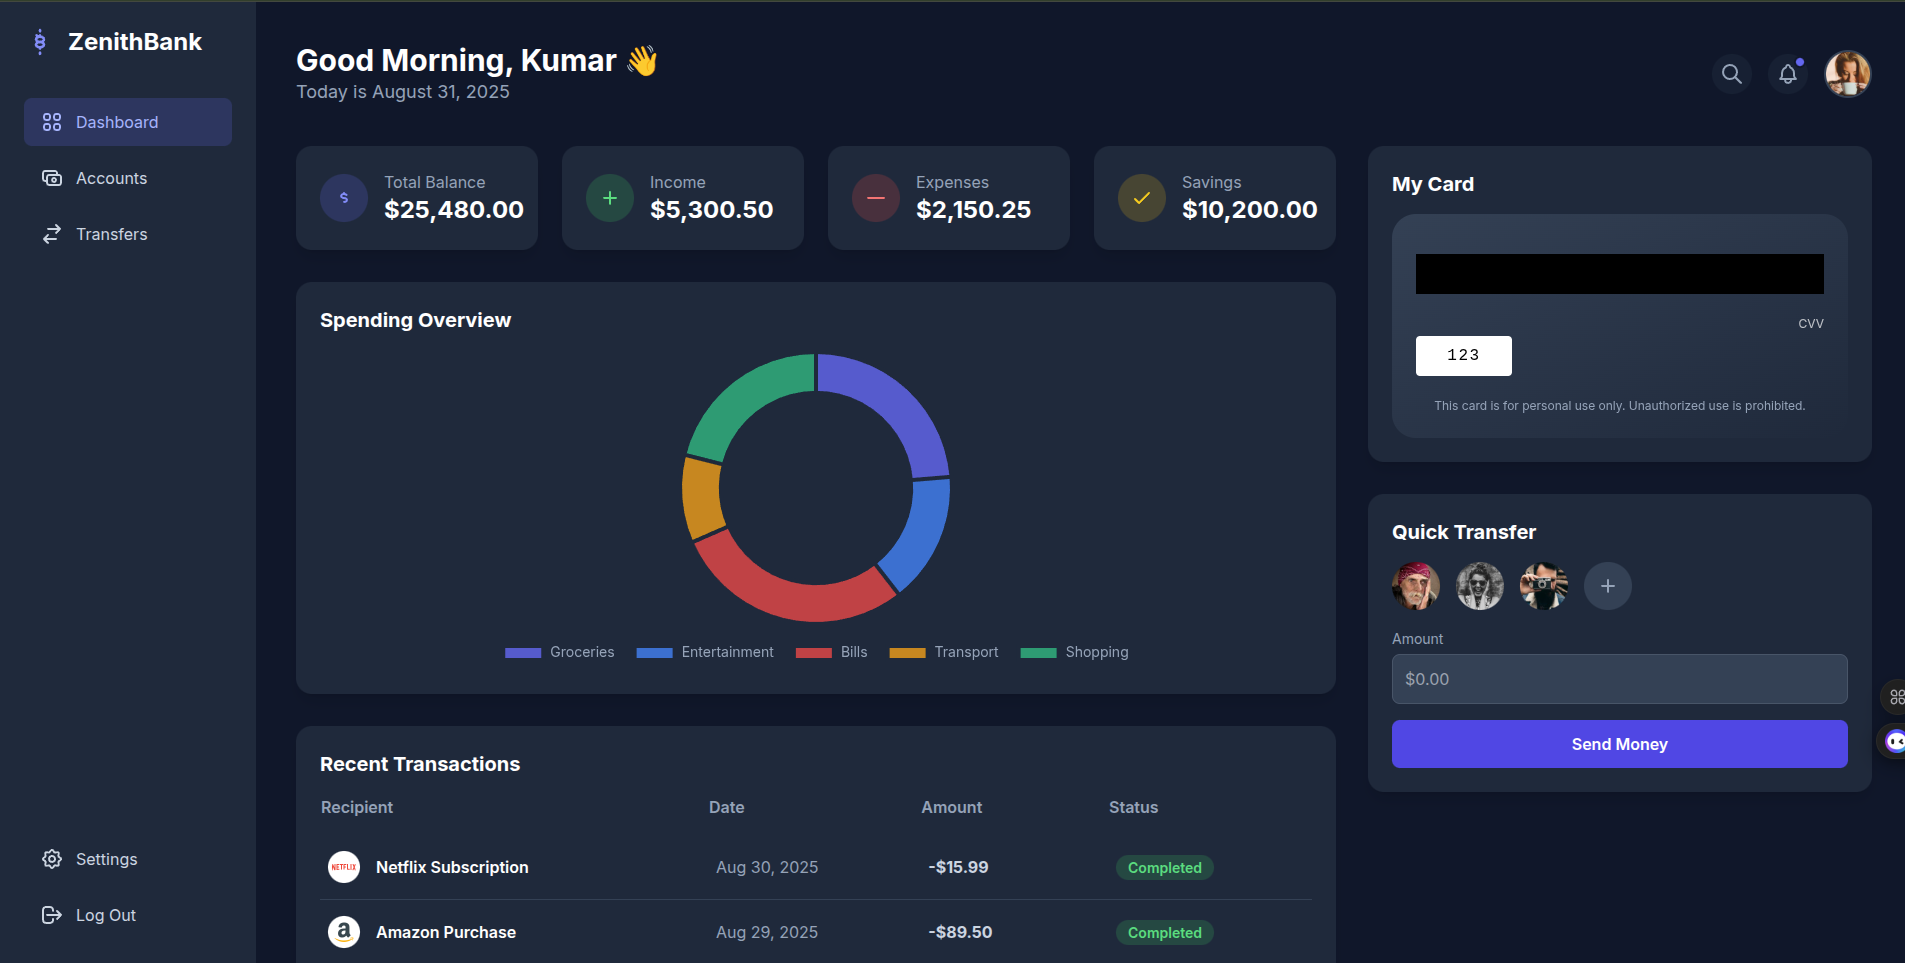1905x963 pixels.
Task: Click the Total Balance dollar icon
Action: (x=344, y=198)
